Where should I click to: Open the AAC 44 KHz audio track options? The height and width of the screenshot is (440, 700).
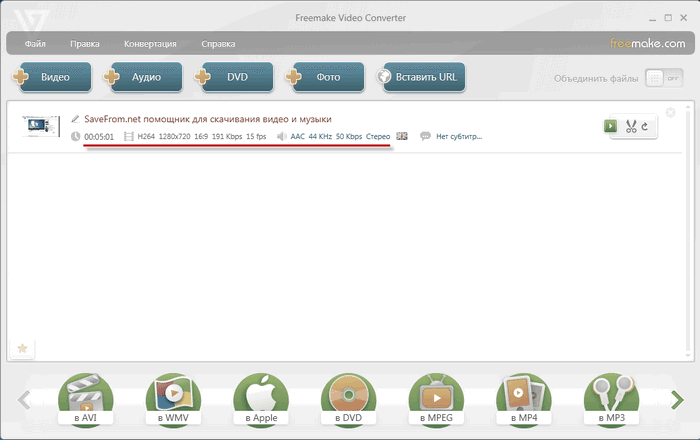click(340, 137)
